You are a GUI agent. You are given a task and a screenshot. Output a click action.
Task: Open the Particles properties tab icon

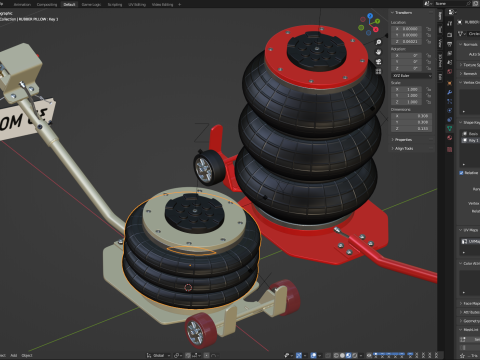(x=450, y=101)
